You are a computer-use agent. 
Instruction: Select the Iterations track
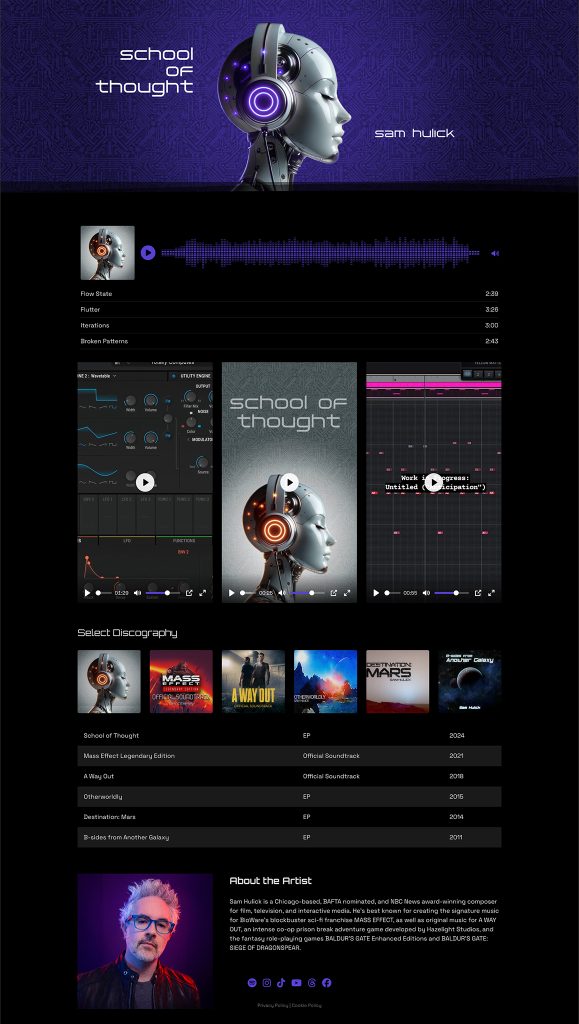[x=289, y=325]
